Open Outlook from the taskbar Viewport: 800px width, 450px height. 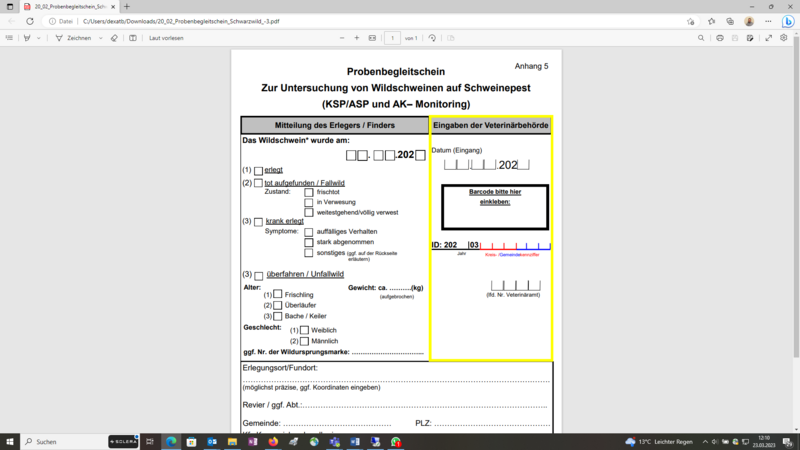tap(212, 442)
